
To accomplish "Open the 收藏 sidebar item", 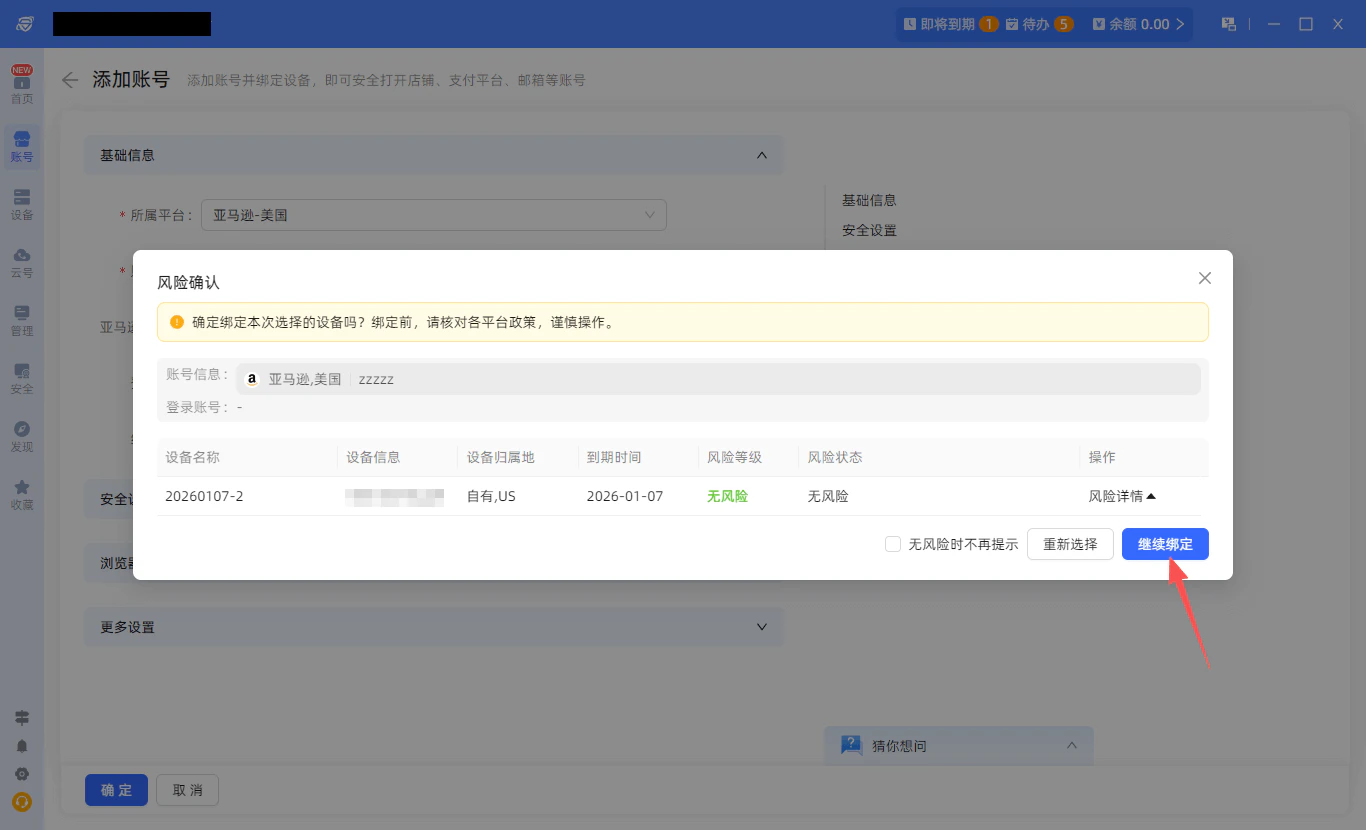I will coord(22,495).
